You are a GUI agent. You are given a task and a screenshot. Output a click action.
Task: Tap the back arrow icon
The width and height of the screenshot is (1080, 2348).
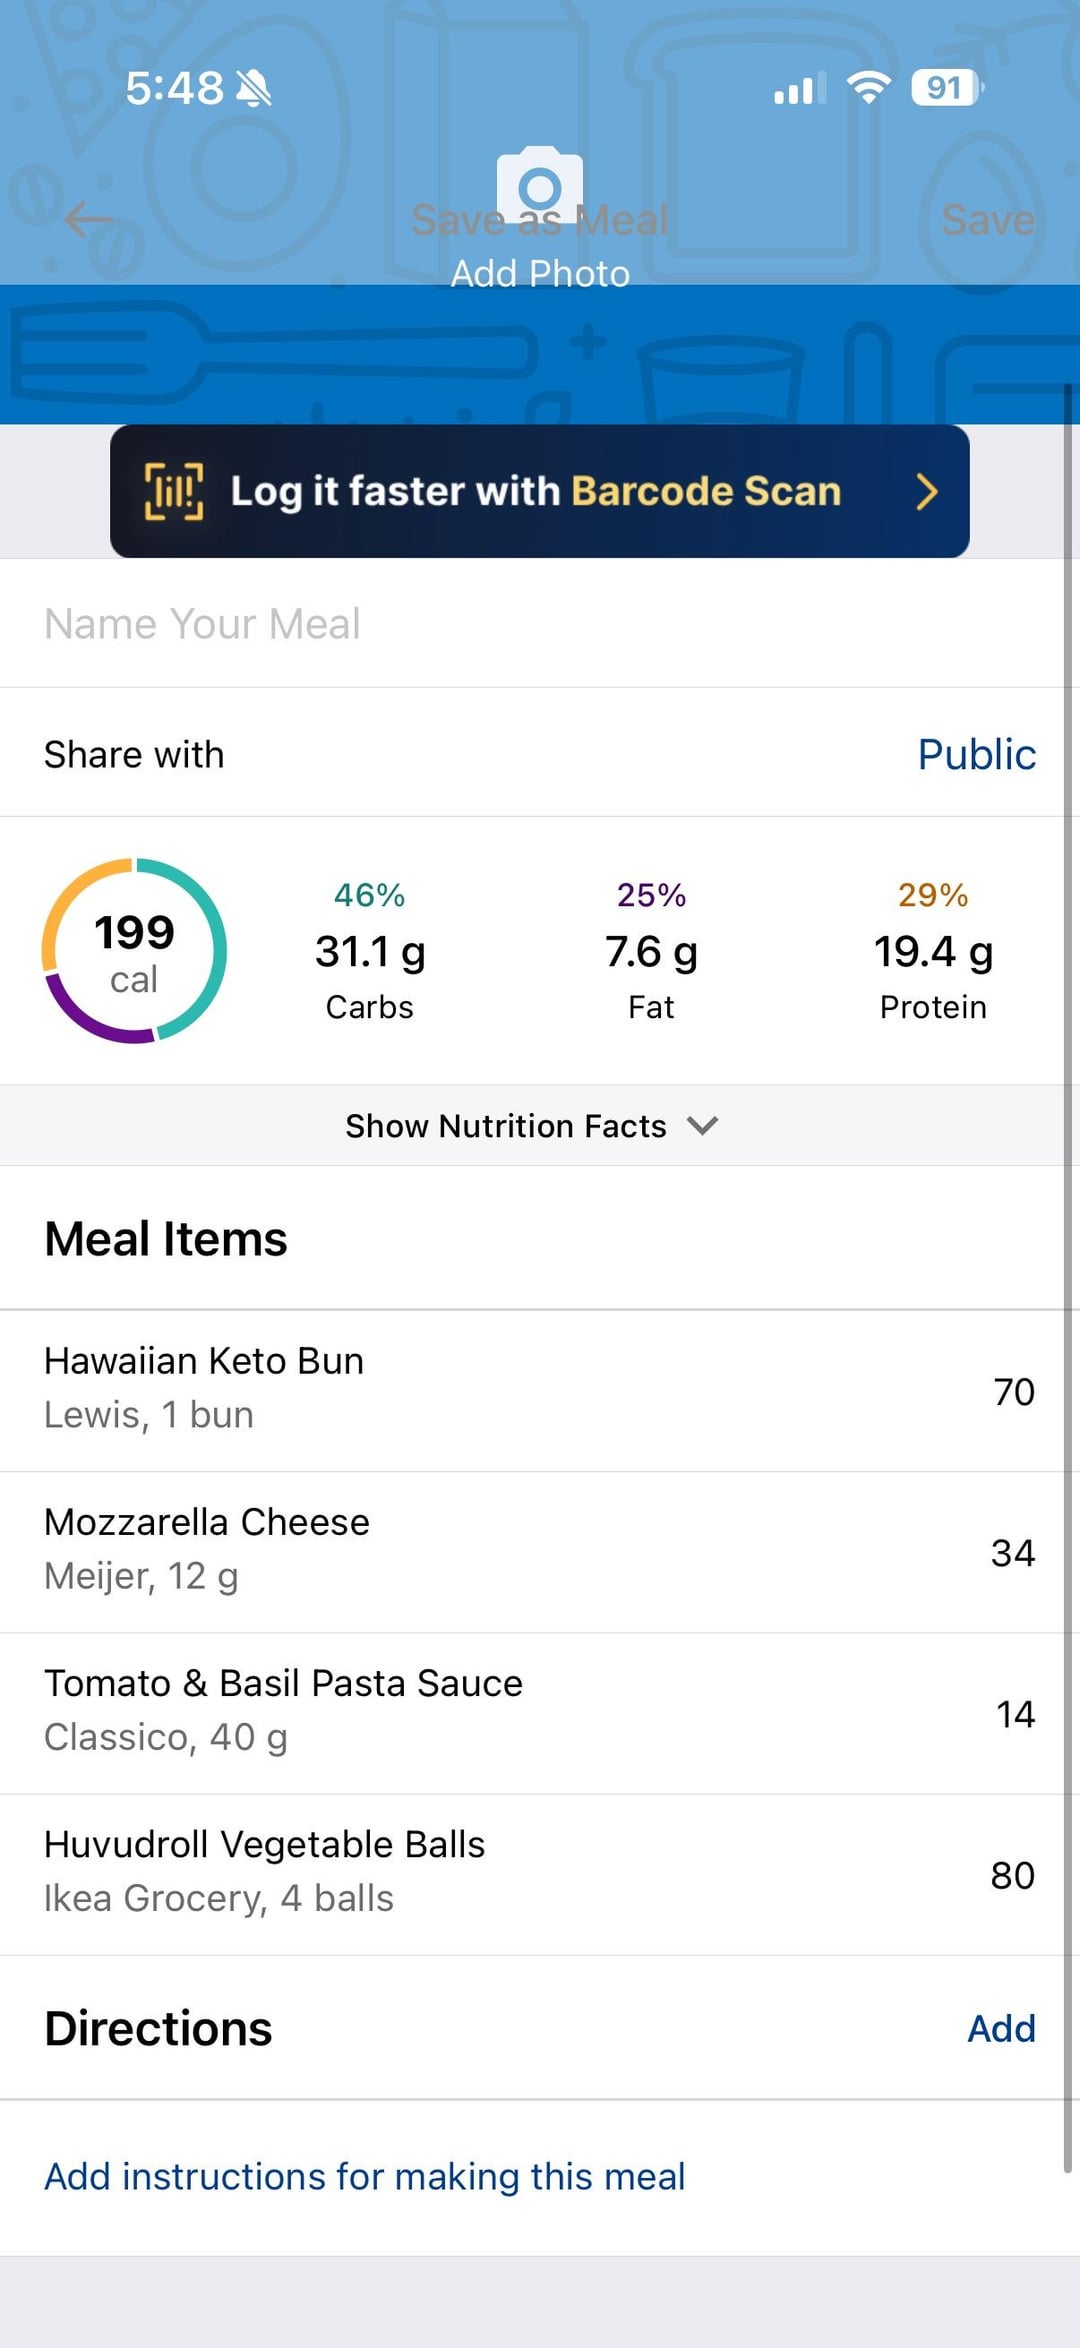(88, 219)
